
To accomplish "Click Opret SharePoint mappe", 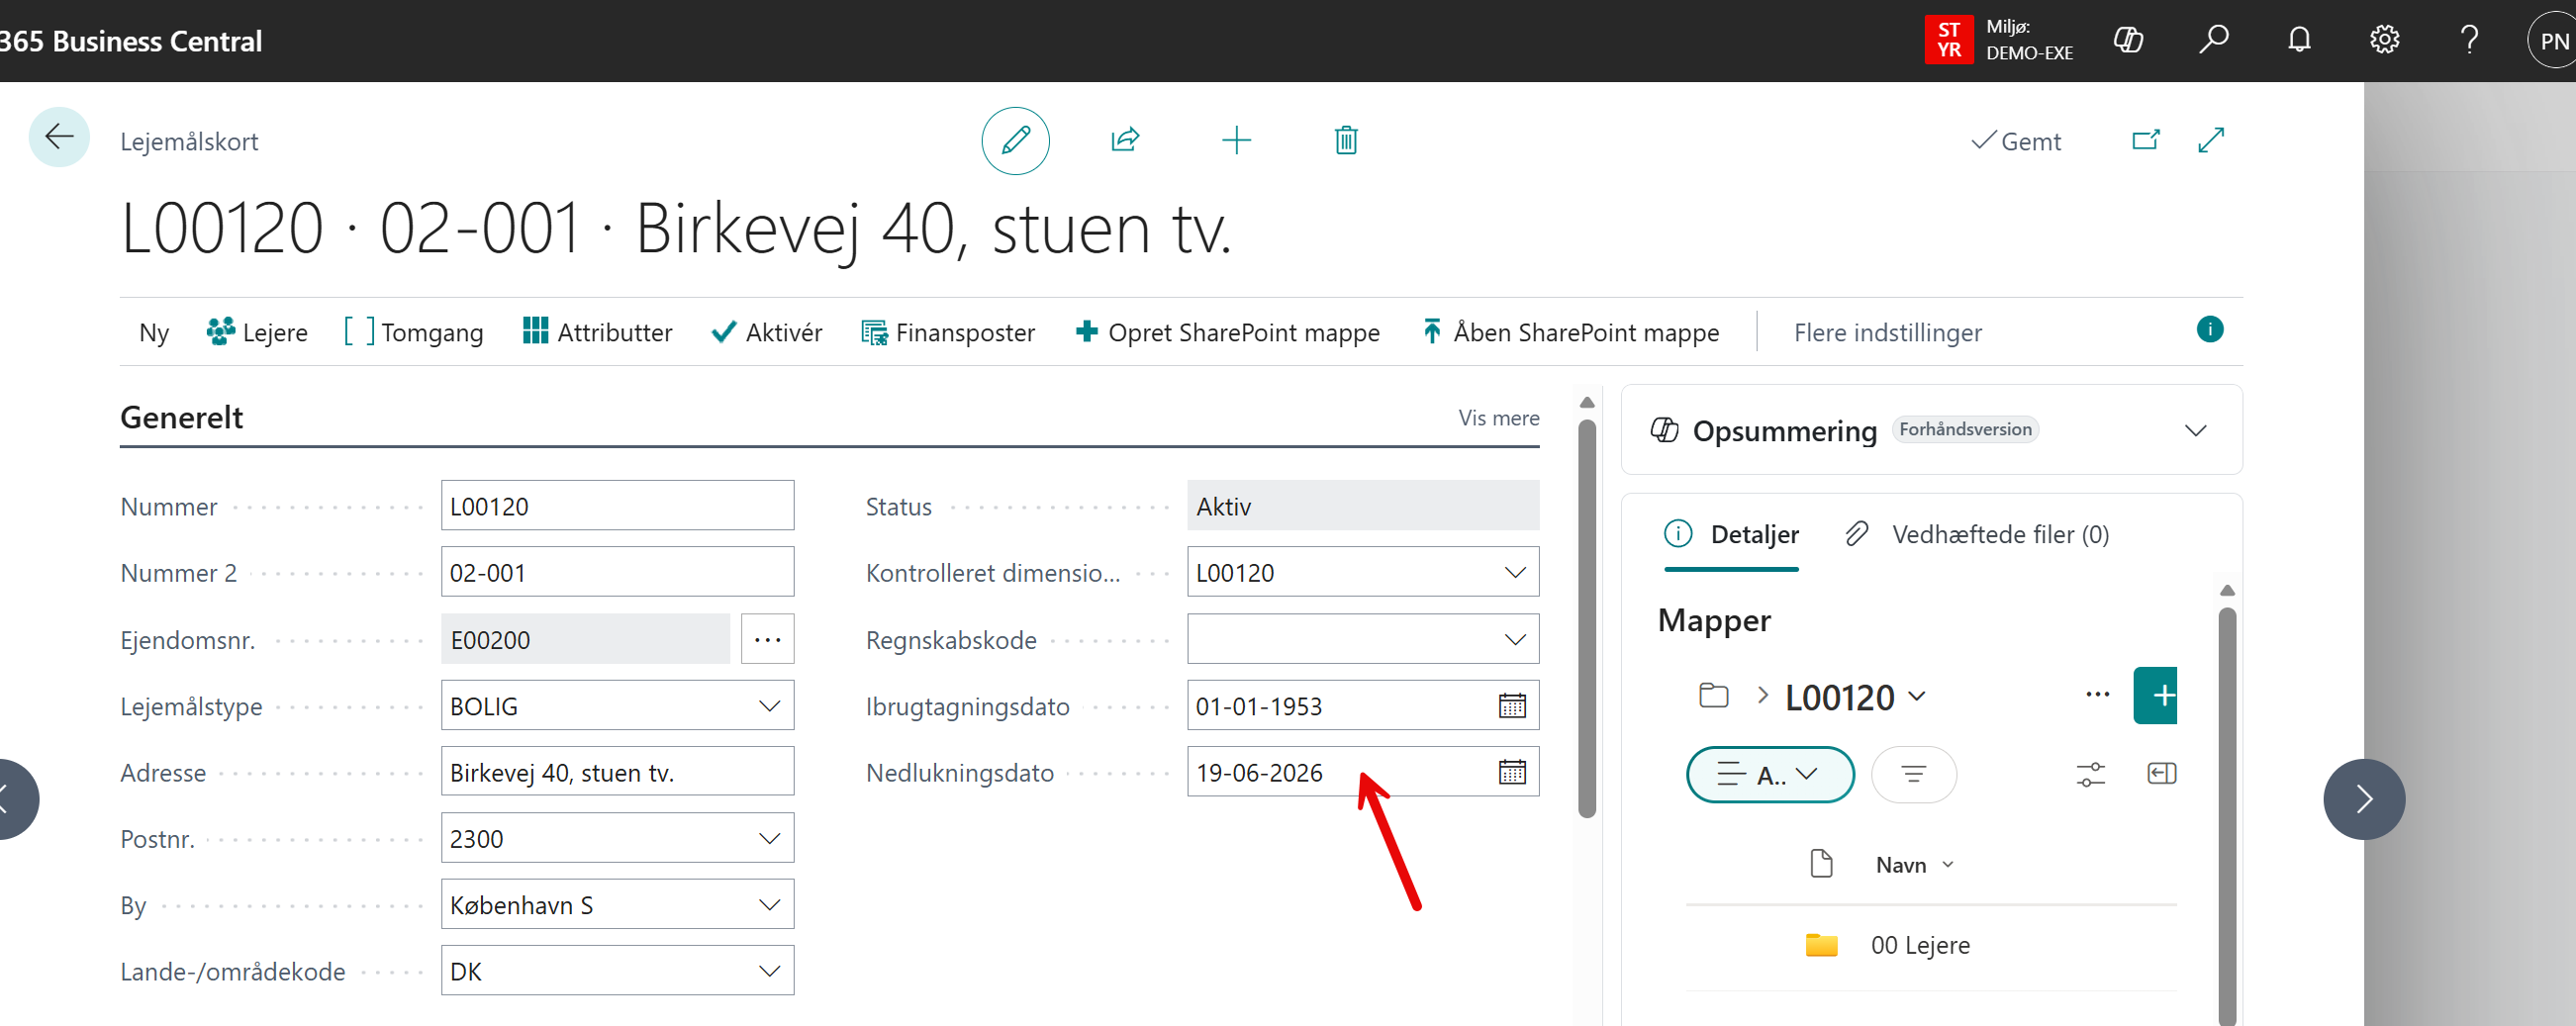I will (x=1227, y=332).
